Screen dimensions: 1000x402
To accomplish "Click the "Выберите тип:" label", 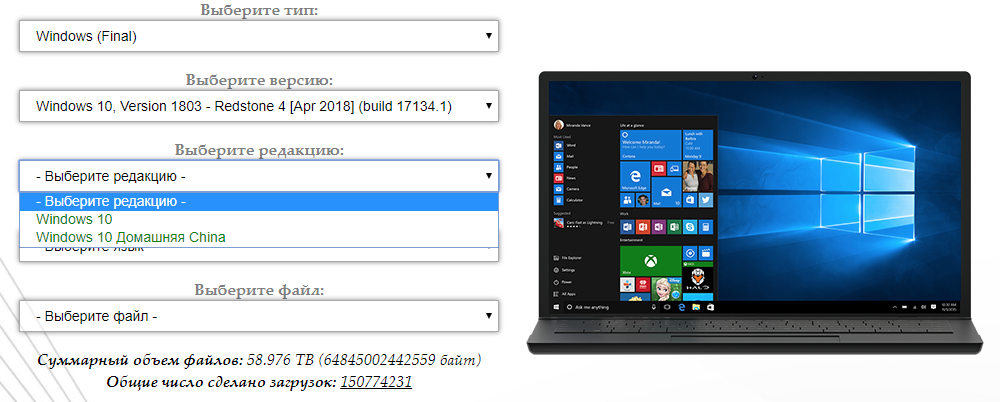I will [x=259, y=10].
